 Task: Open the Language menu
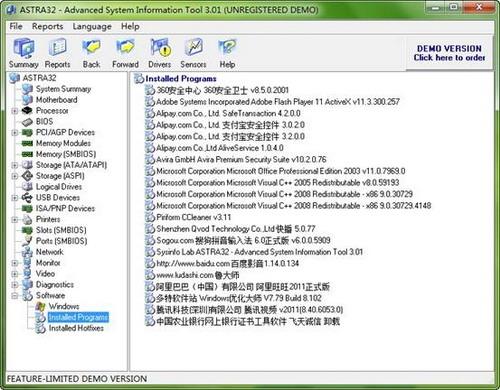coord(92,26)
